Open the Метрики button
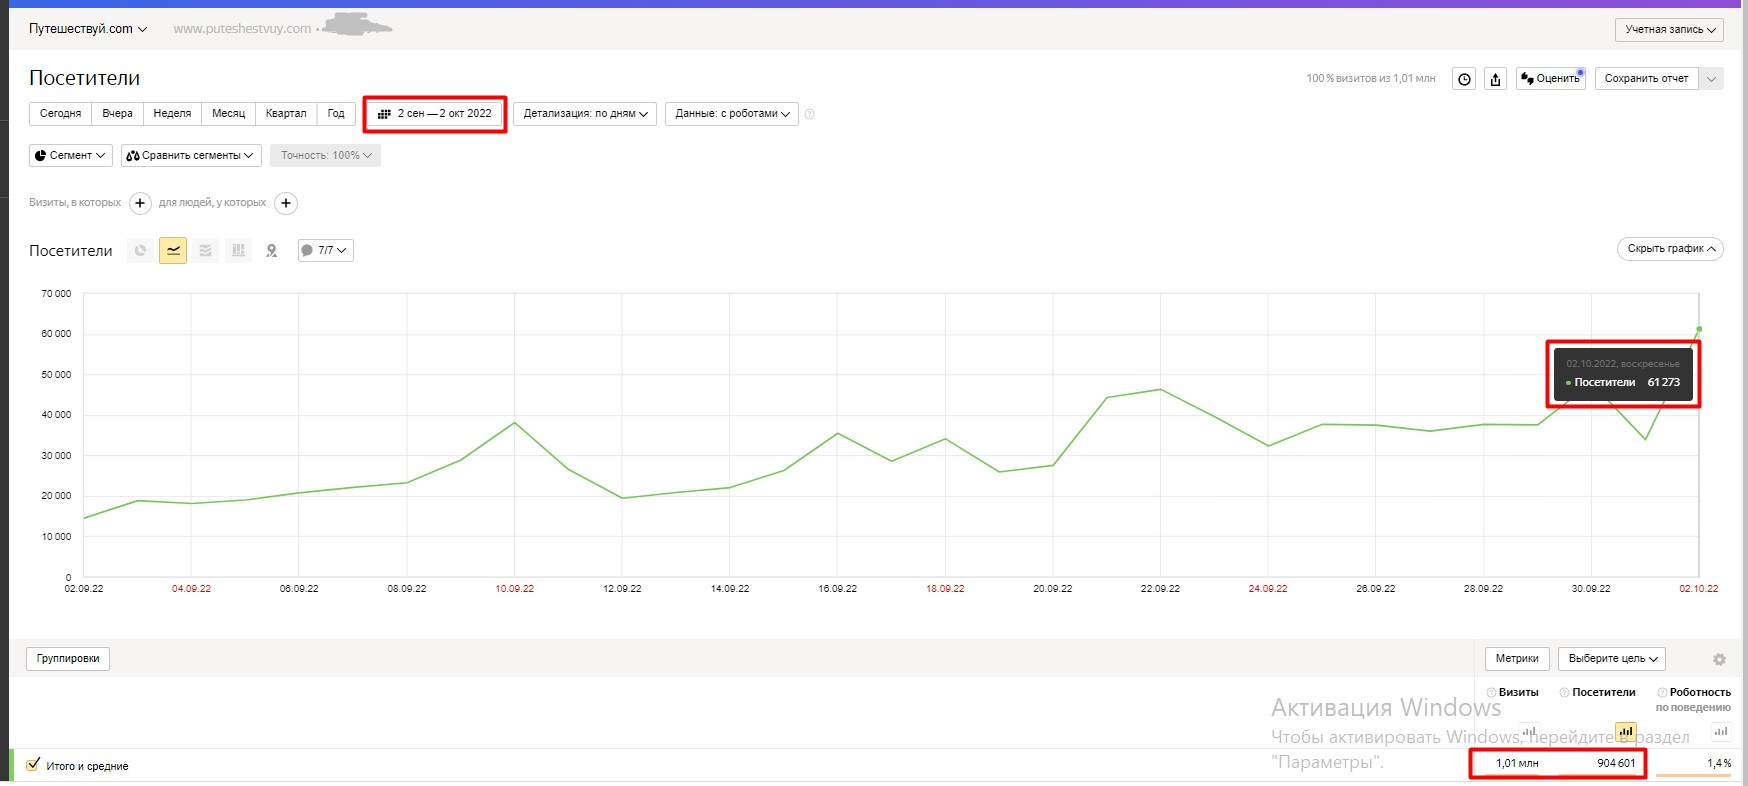Screen dimensions: 1748x786 (1517, 659)
